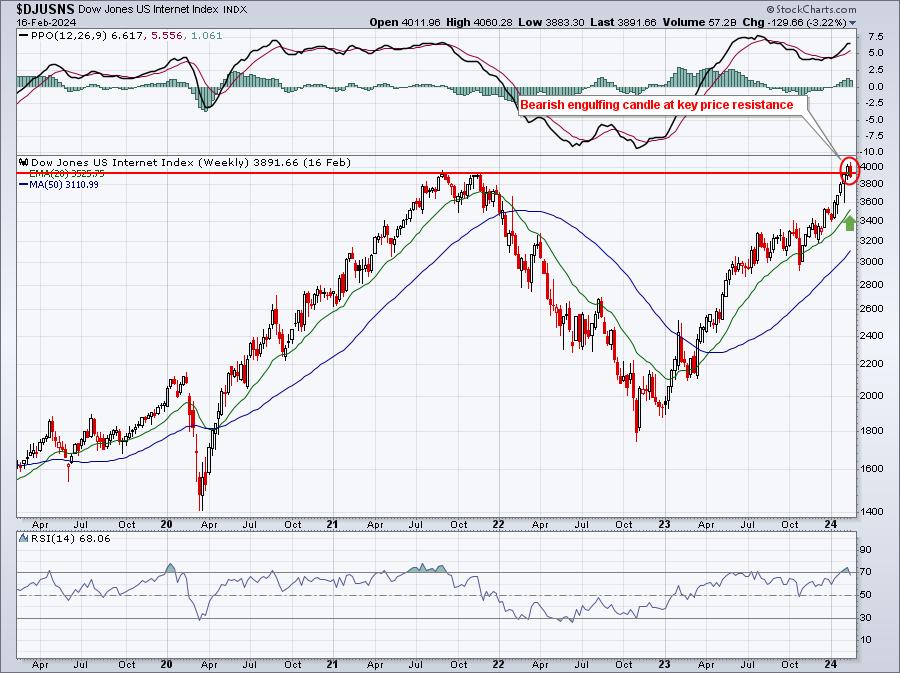The height and width of the screenshot is (673, 900).
Task: Click the red circle around latest candle
Action: click(x=850, y=170)
